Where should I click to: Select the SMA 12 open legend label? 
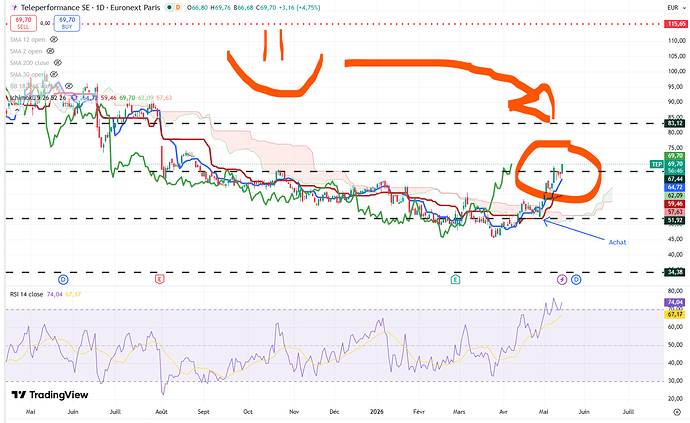tap(27, 40)
